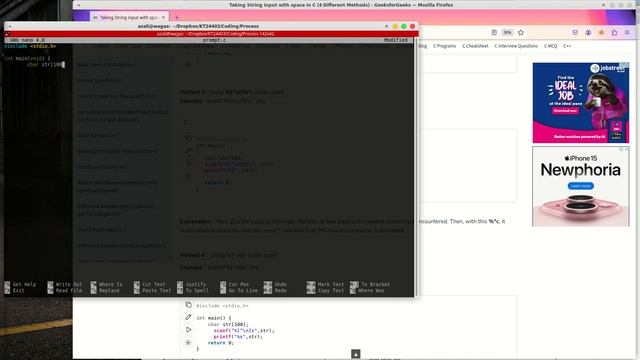Reset the 90% zoom level indicator

point(507,32)
